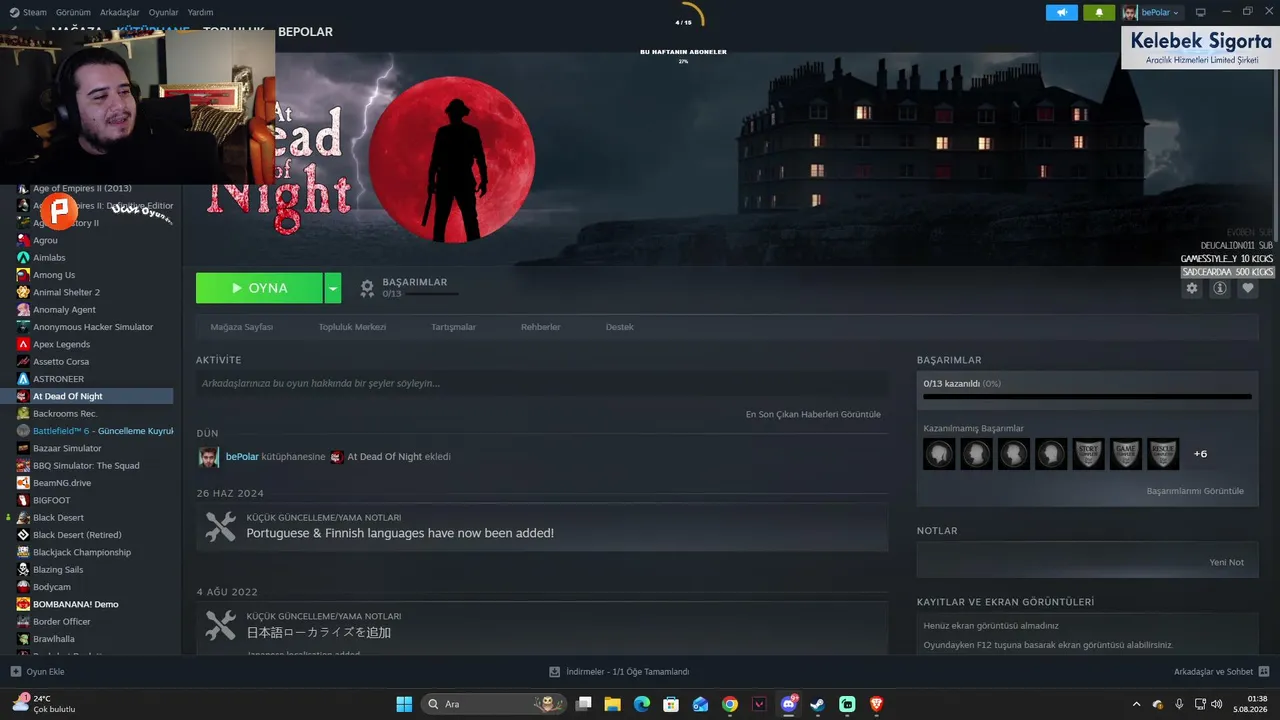1280x720 pixels.
Task: Select Black Desert in the library
Action: tap(58, 518)
